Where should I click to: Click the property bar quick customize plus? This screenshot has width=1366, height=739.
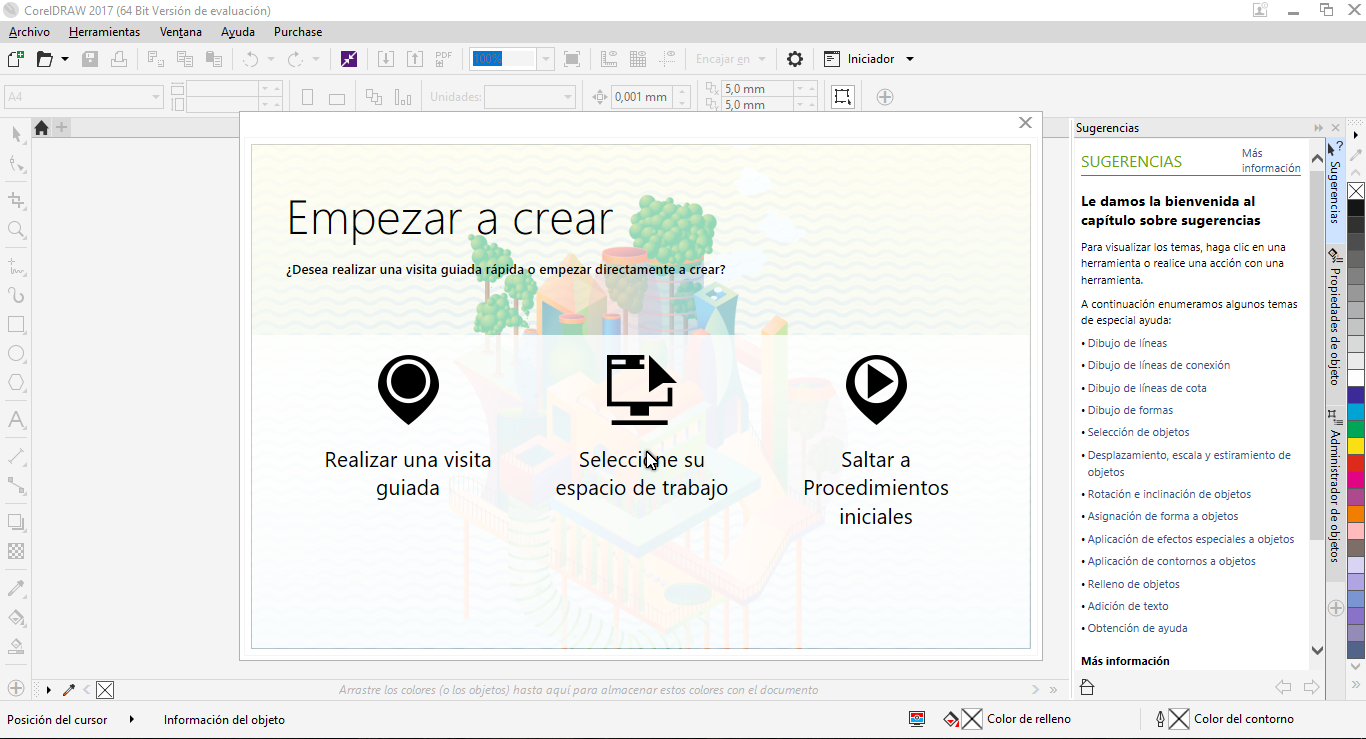click(x=885, y=97)
